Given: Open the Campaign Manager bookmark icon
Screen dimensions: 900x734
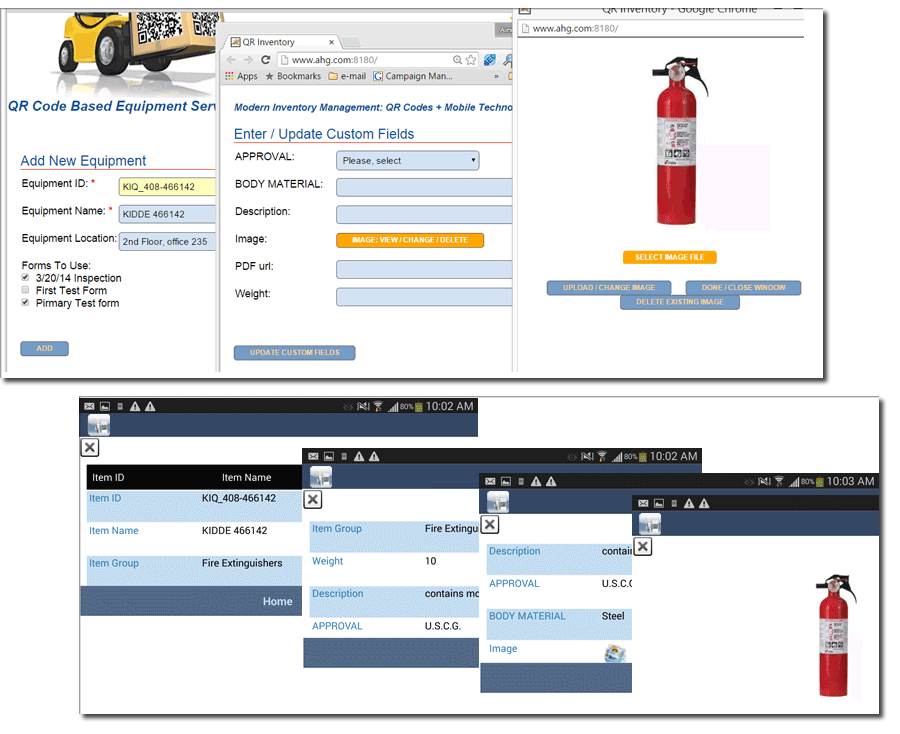Looking at the screenshot, I should (378, 74).
